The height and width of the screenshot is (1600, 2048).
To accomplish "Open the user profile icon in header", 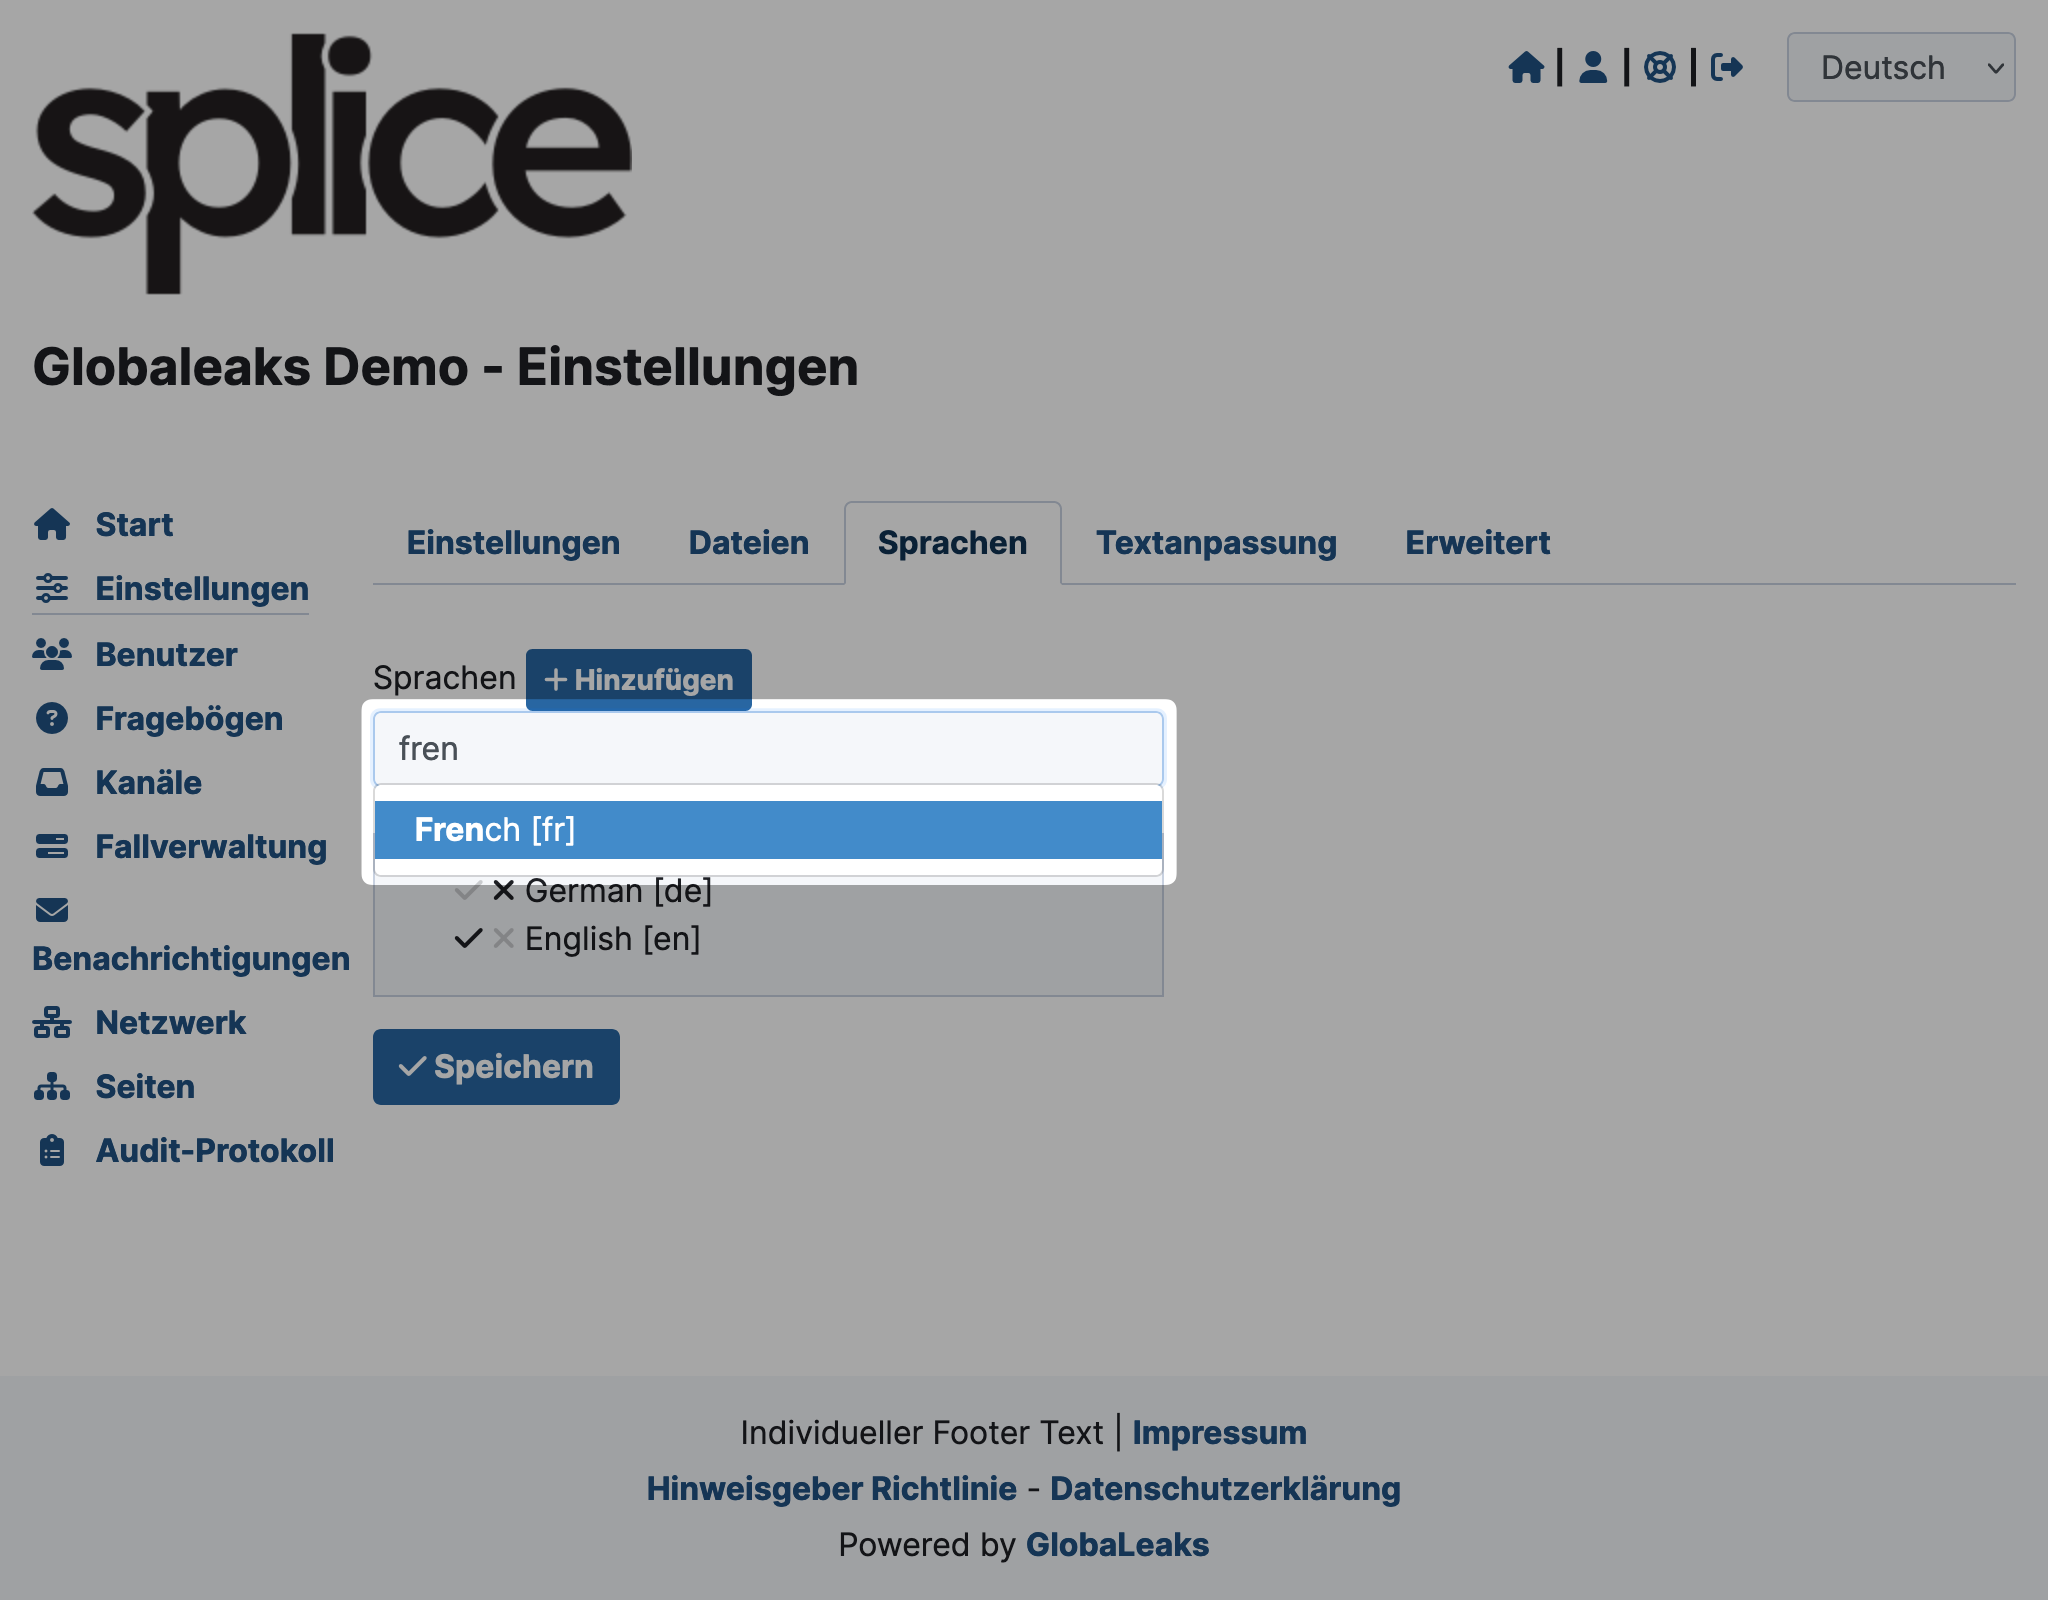I will pyautogui.click(x=1593, y=67).
